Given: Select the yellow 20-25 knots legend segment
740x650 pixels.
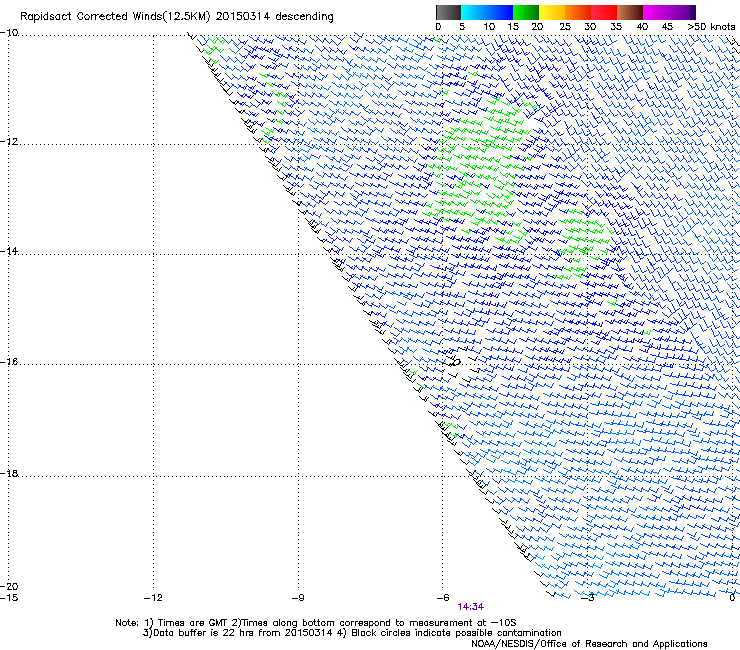Looking at the screenshot, I should click(x=552, y=12).
